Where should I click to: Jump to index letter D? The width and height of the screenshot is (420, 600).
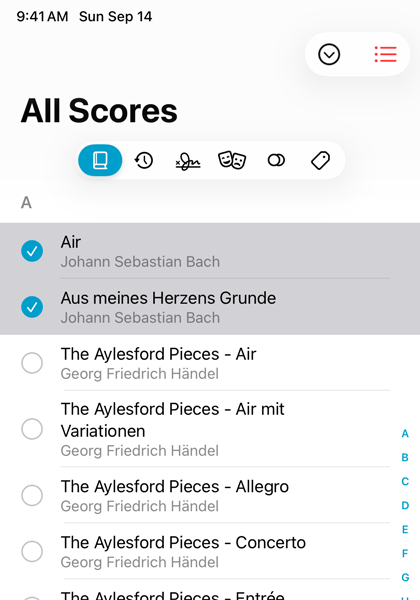(x=405, y=505)
